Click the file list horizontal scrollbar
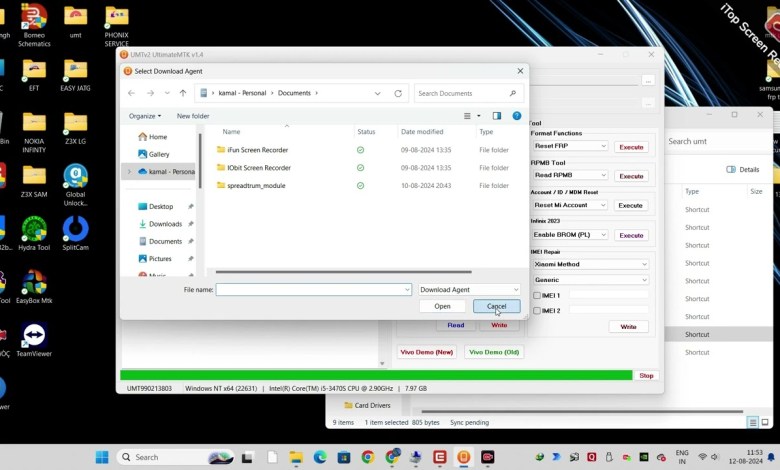Image resolution: width=780 pixels, height=470 pixels. 343,272
